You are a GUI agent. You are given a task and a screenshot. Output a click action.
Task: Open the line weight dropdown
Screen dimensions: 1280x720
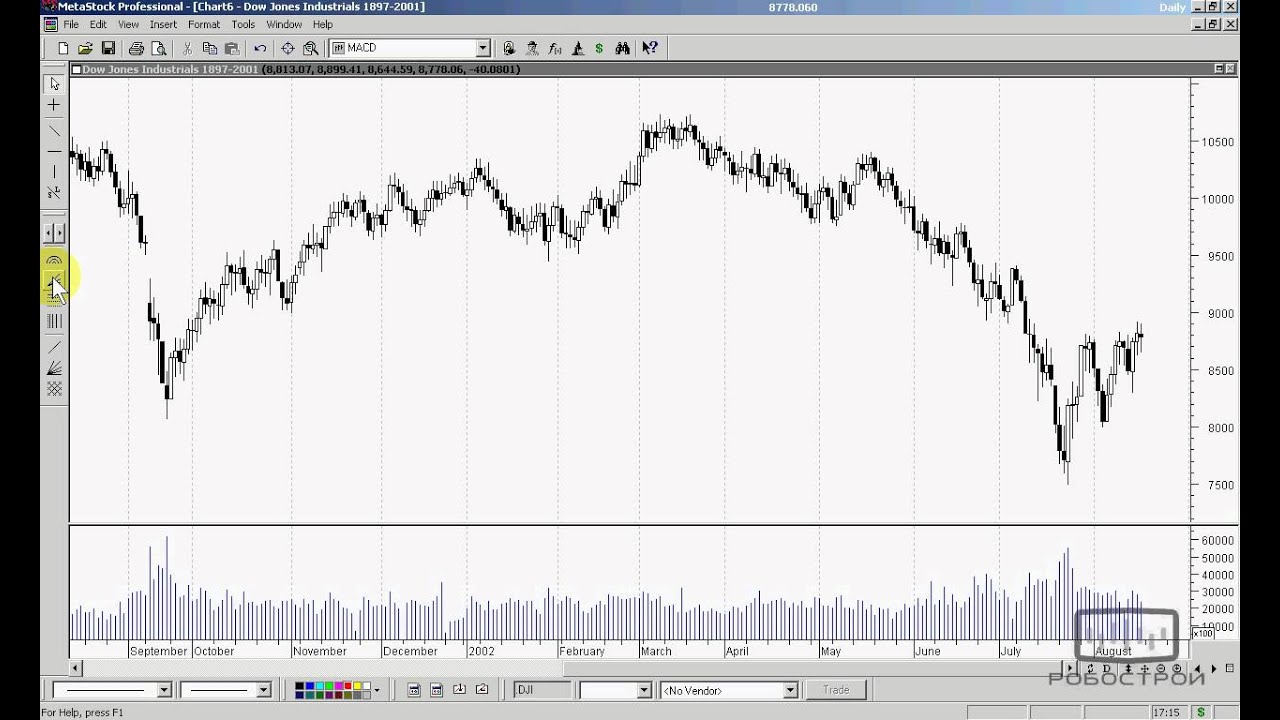click(264, 690)
